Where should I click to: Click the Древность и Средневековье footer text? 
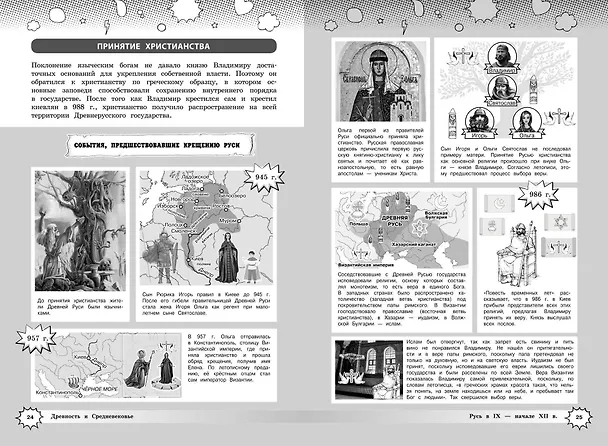coord(92,417)
